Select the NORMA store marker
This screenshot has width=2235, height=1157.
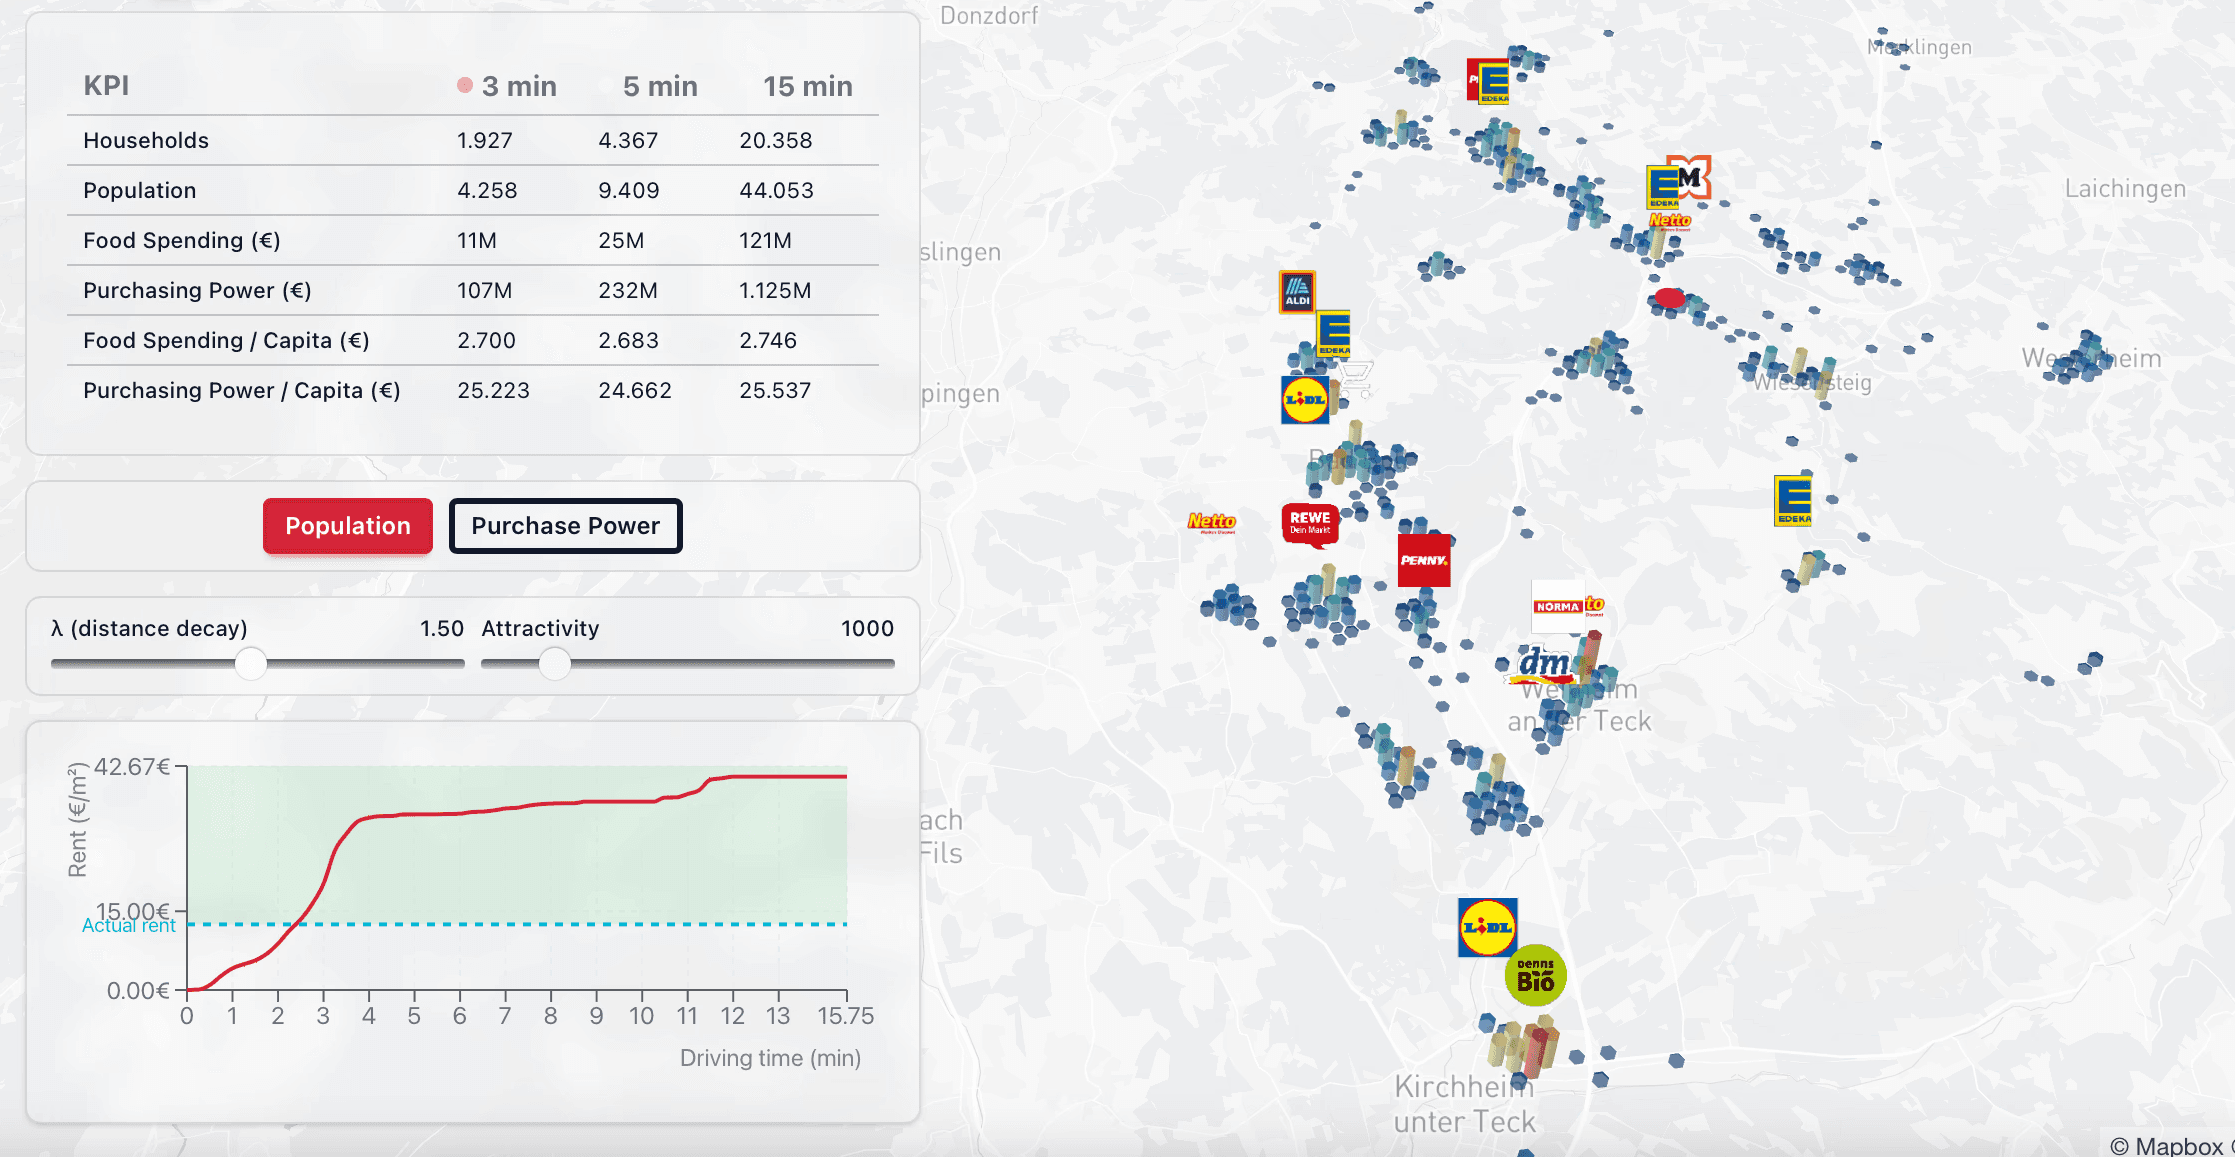pos(1557,606)
